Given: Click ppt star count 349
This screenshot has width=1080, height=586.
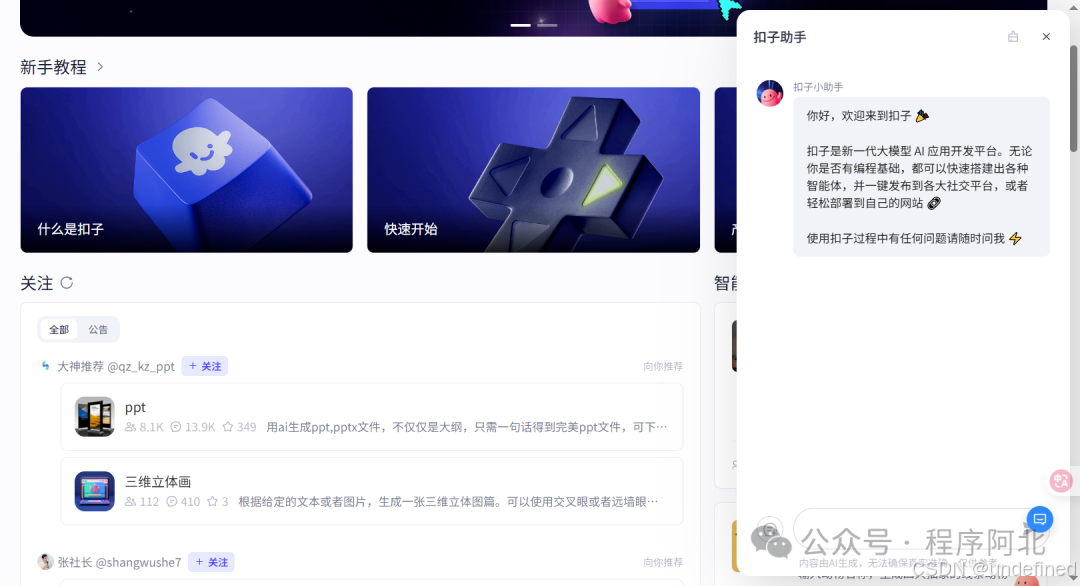Looking at the screenshot, I should 239,427.
